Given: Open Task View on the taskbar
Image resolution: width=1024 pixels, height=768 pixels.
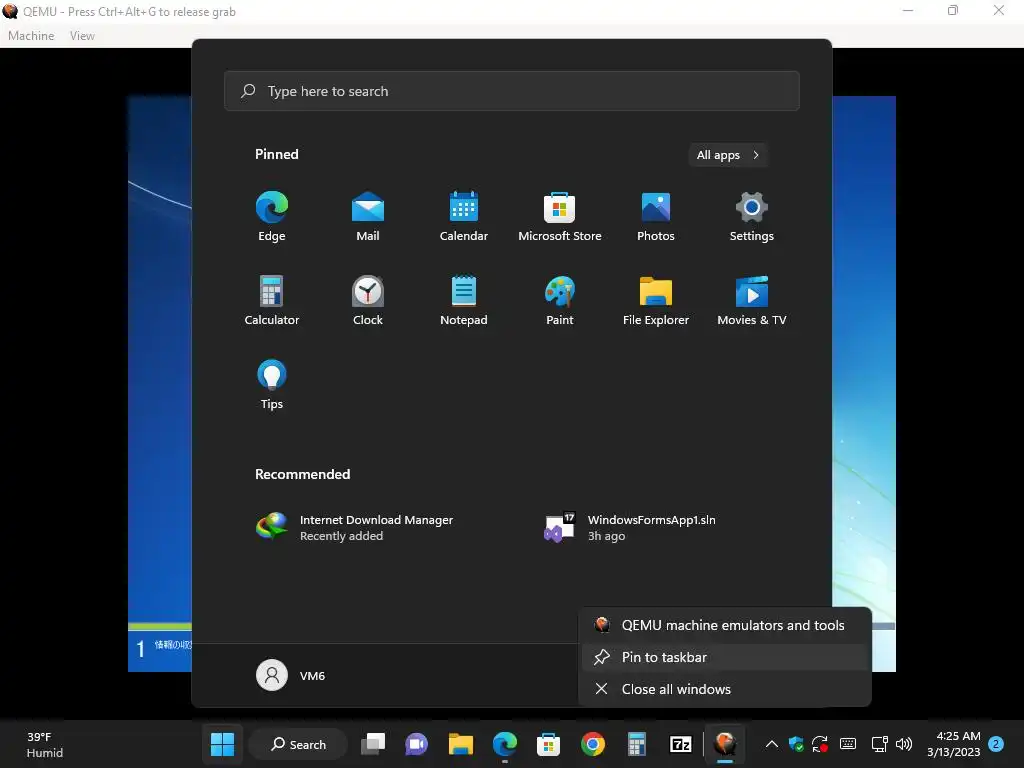Looking at the screenshot, I should 373,744.
